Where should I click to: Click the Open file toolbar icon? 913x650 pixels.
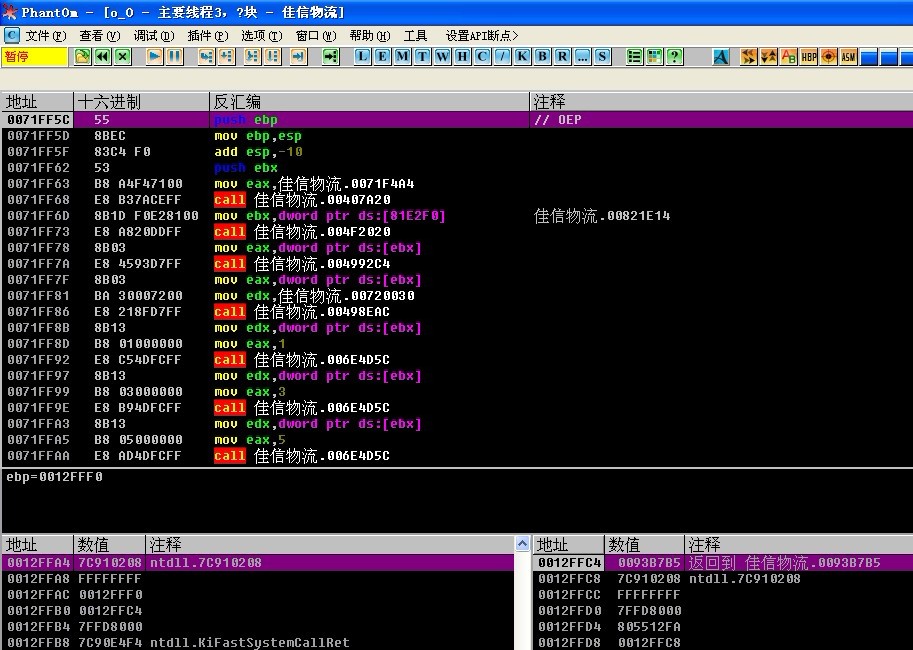(83, 56)
